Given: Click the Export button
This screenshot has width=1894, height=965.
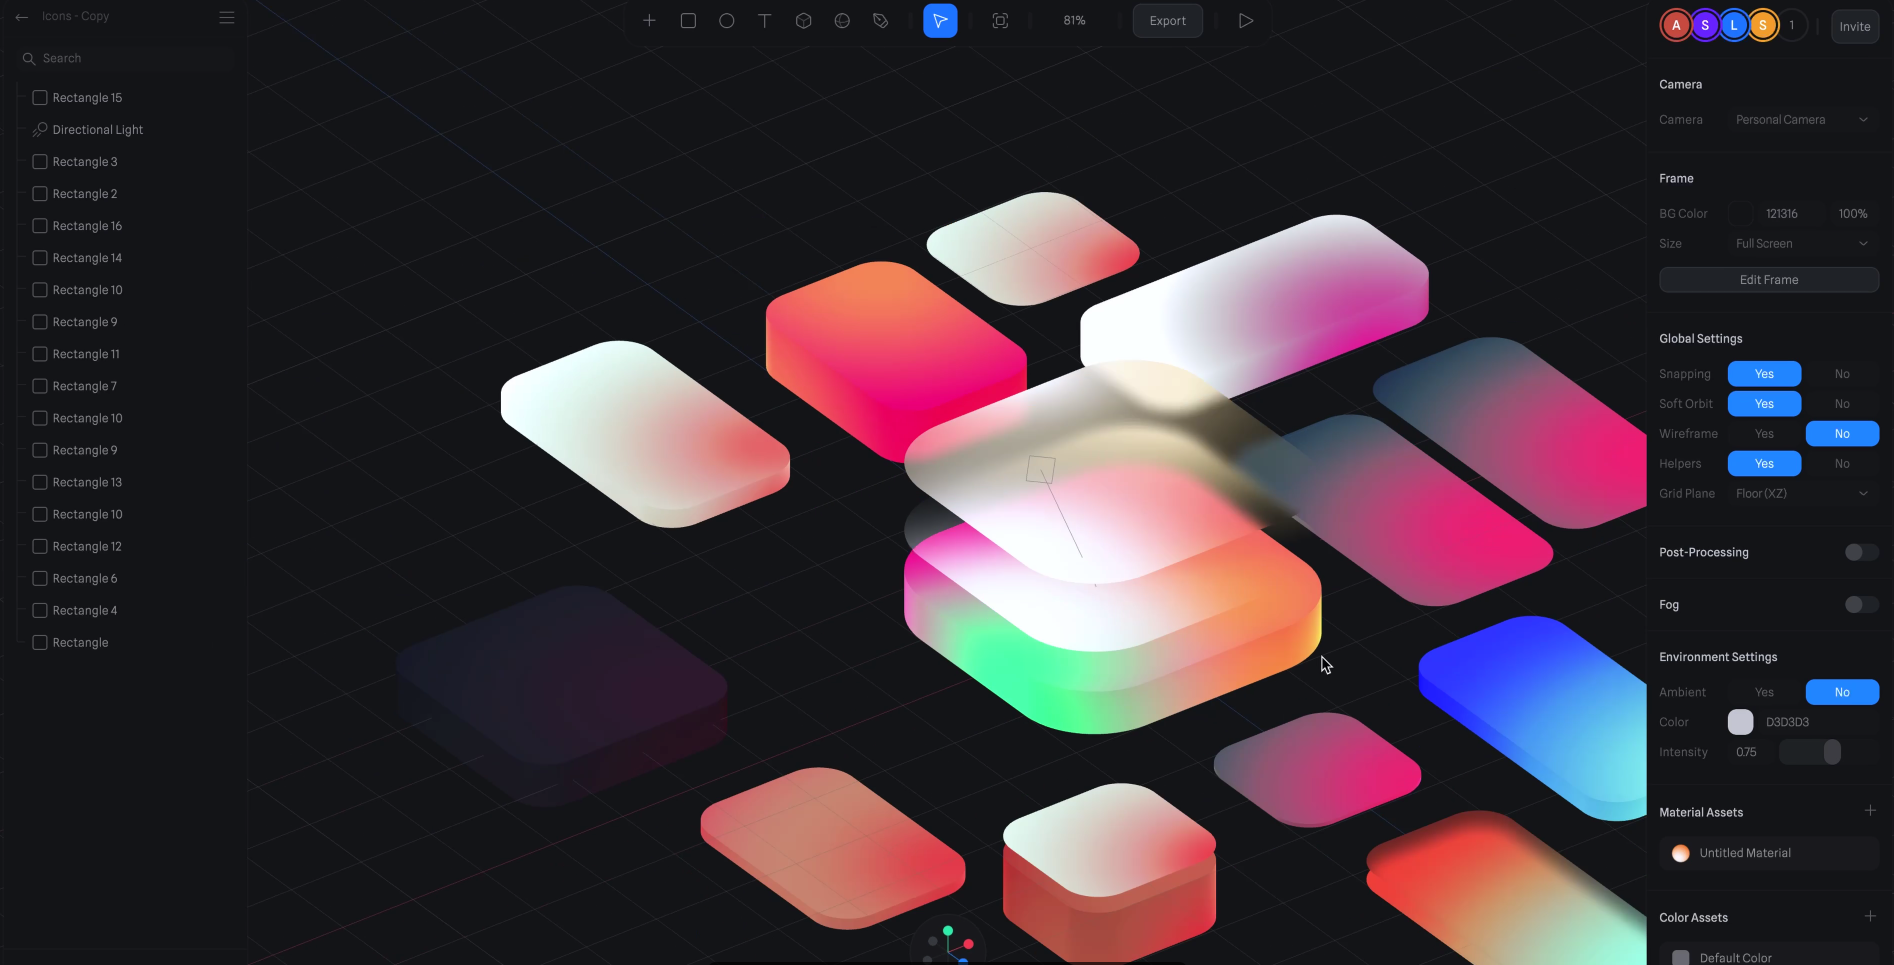Looking at the screenshot, I should (1167, 21).
